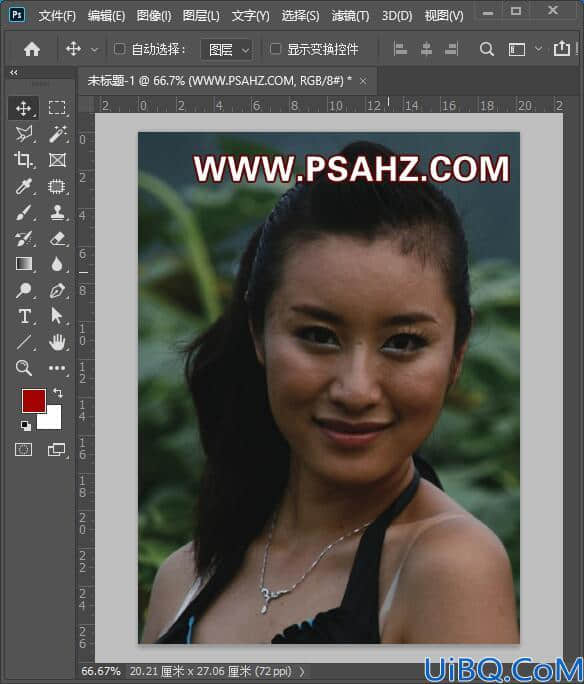Image resolution: width=584 pixels, height=684 pixels.
Task: Select the Horizontal Type tool
Action: click(24, 316)
